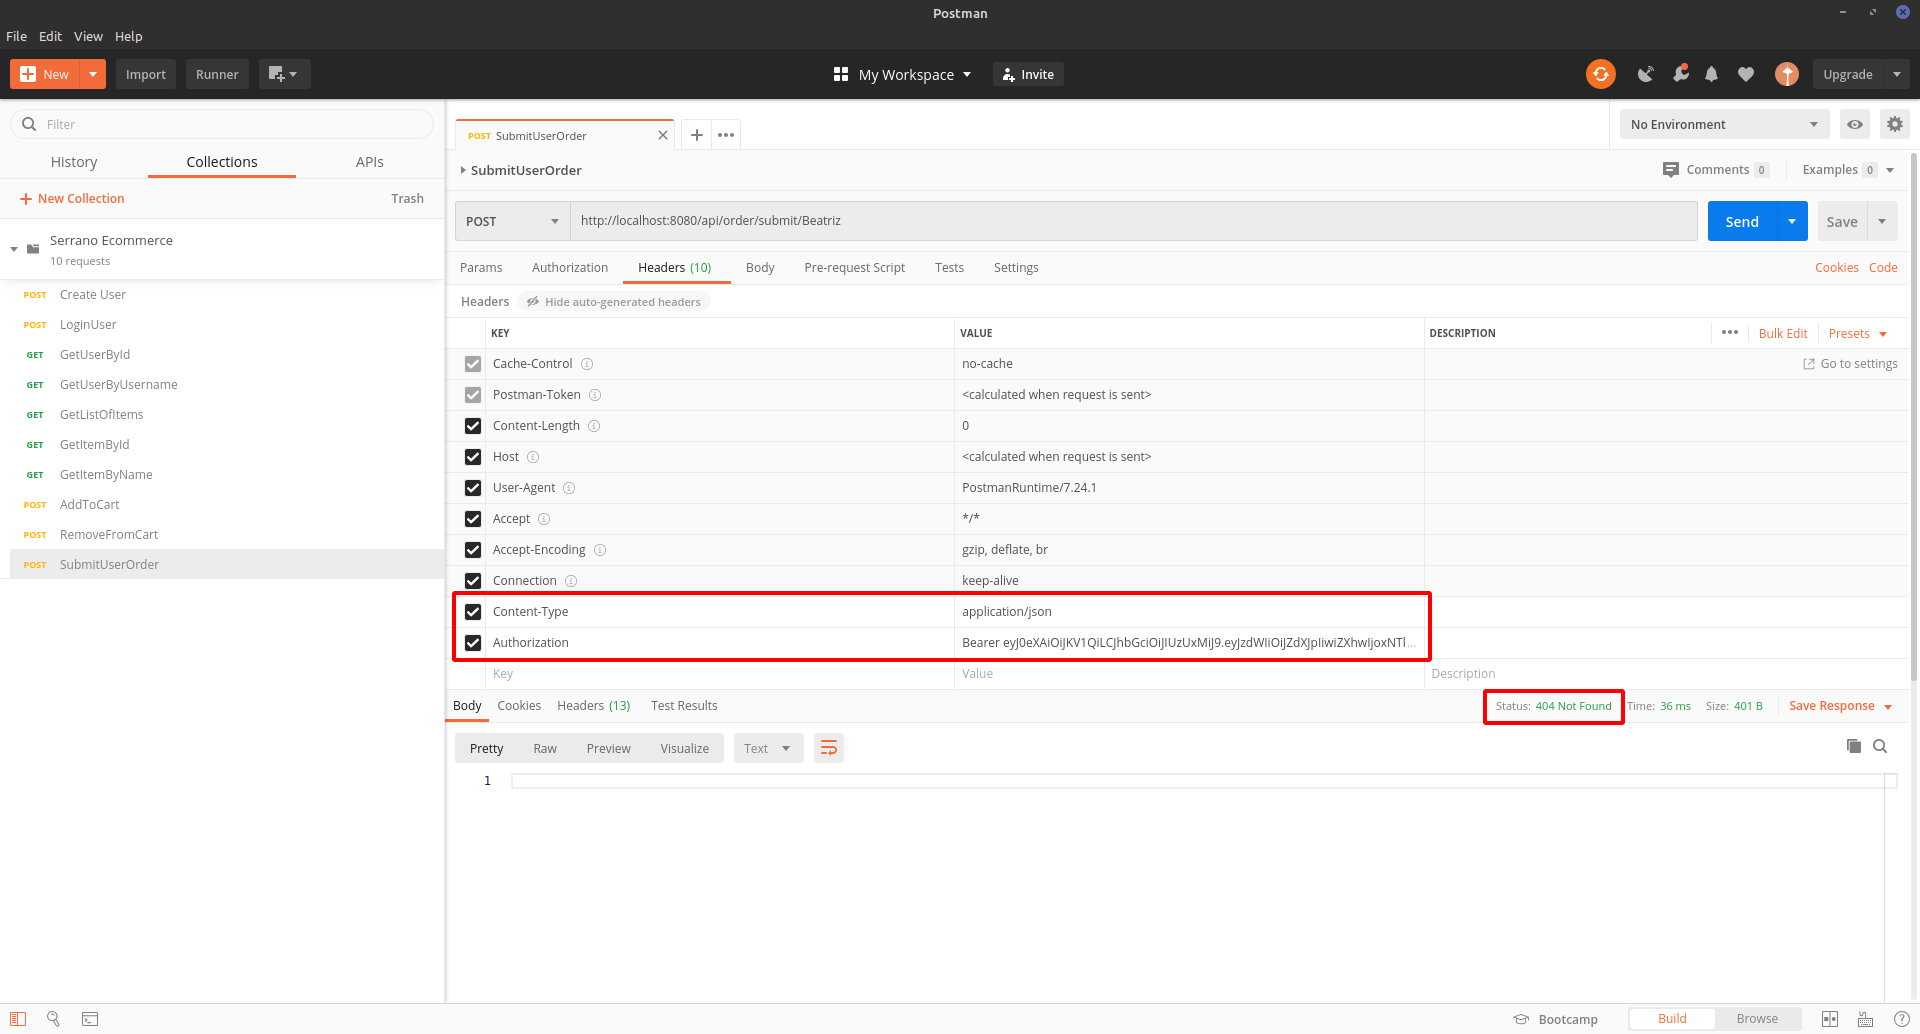Open the Save Response dropdown
Viewport: 1920px width, 1034px height.
tap(1841, 706)
